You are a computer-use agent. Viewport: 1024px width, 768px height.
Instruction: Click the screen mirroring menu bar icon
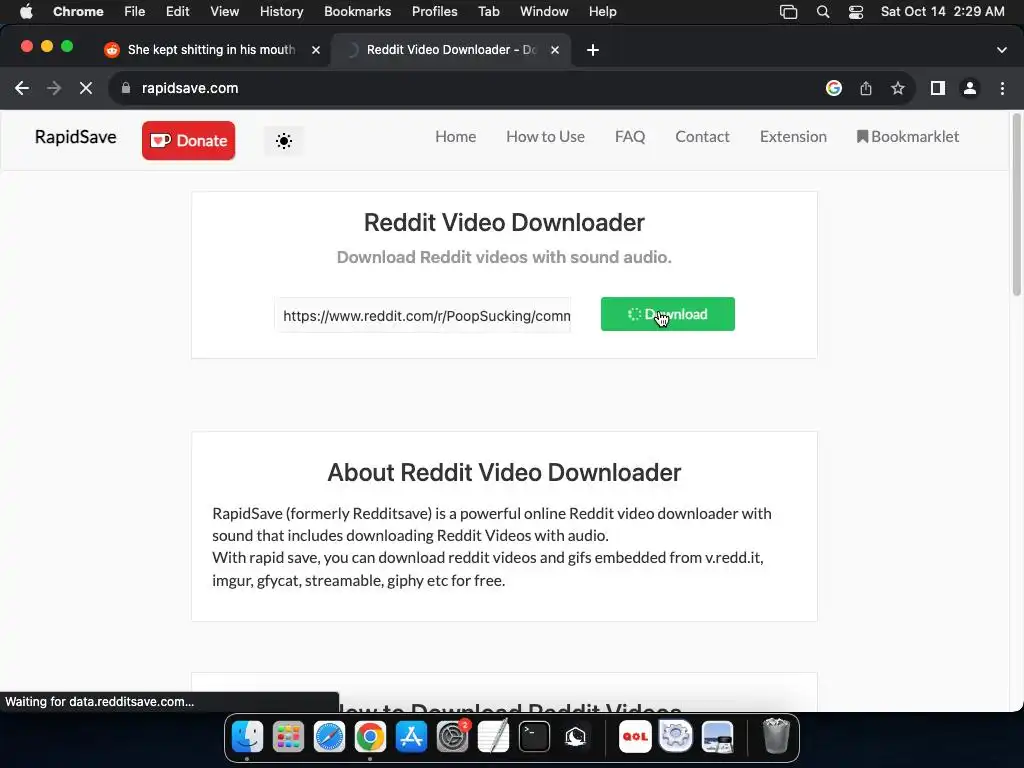pyautogui.click(x=788, y=12)
